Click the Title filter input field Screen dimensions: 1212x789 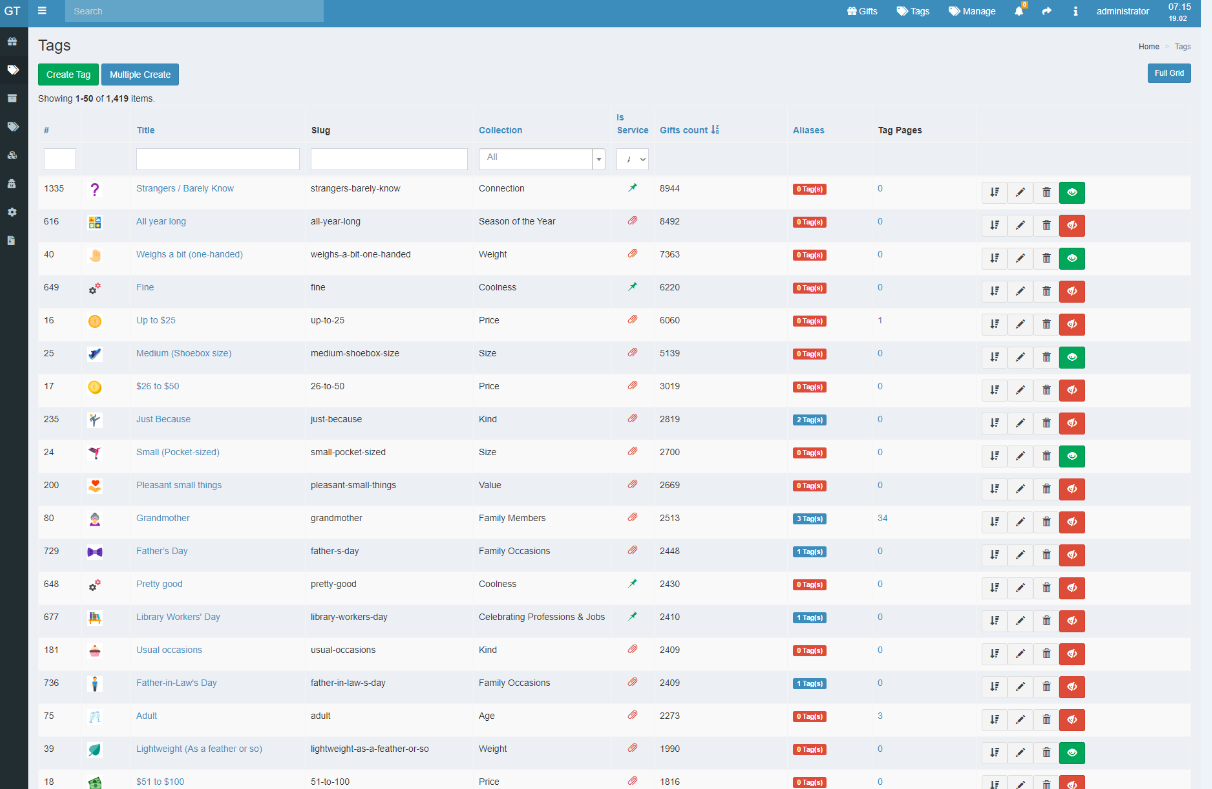pos(218,159)
